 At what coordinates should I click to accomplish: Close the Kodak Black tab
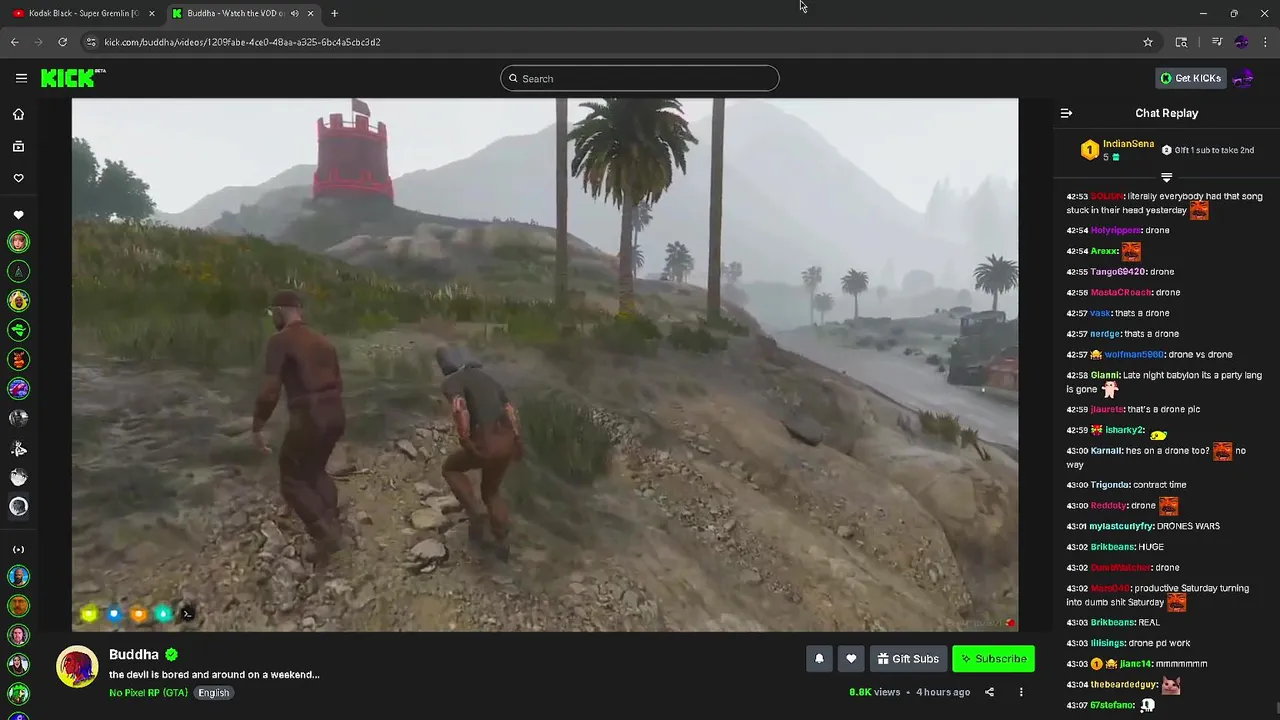[x=152, y=13]
